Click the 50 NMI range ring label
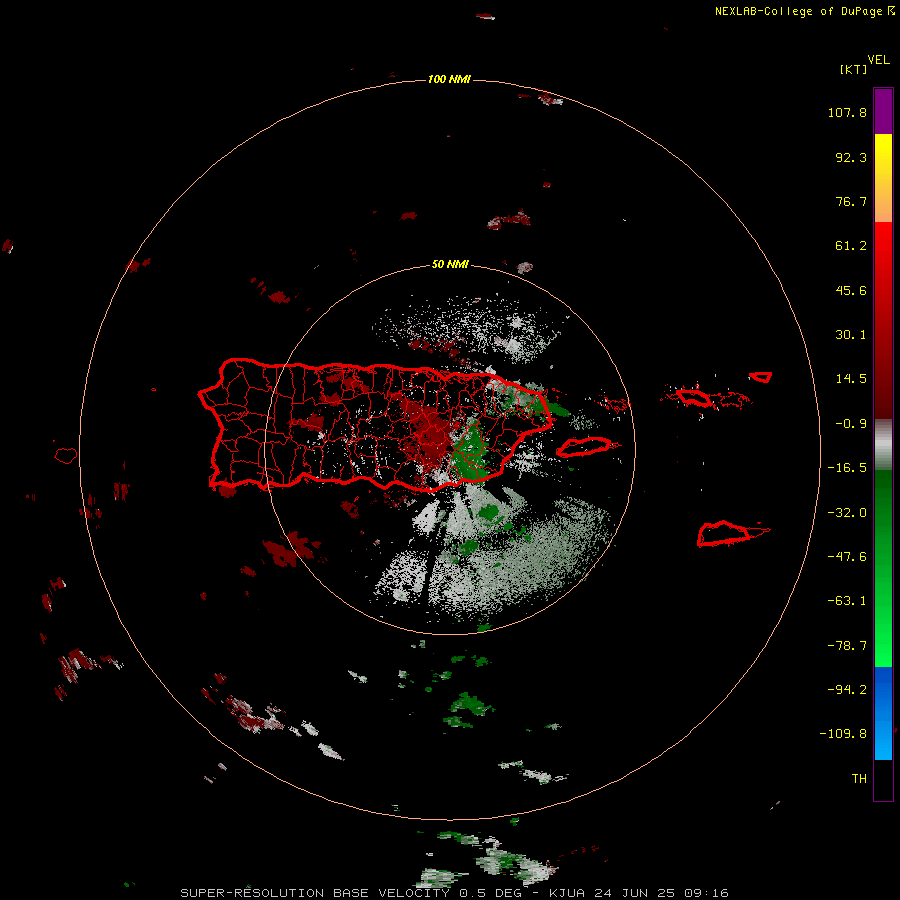900x900 pixels. click(x=450, y=264)
